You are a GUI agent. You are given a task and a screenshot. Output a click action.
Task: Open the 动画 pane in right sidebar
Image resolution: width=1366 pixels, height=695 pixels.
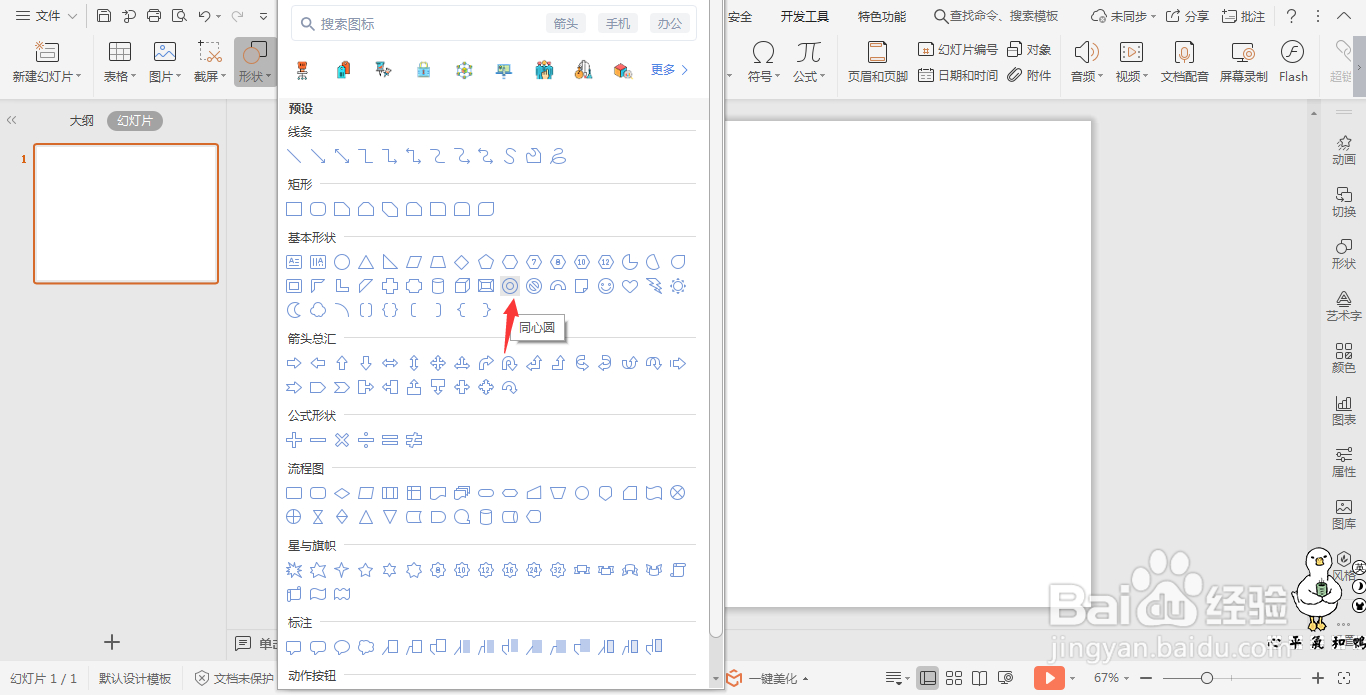coord(1344,150)
